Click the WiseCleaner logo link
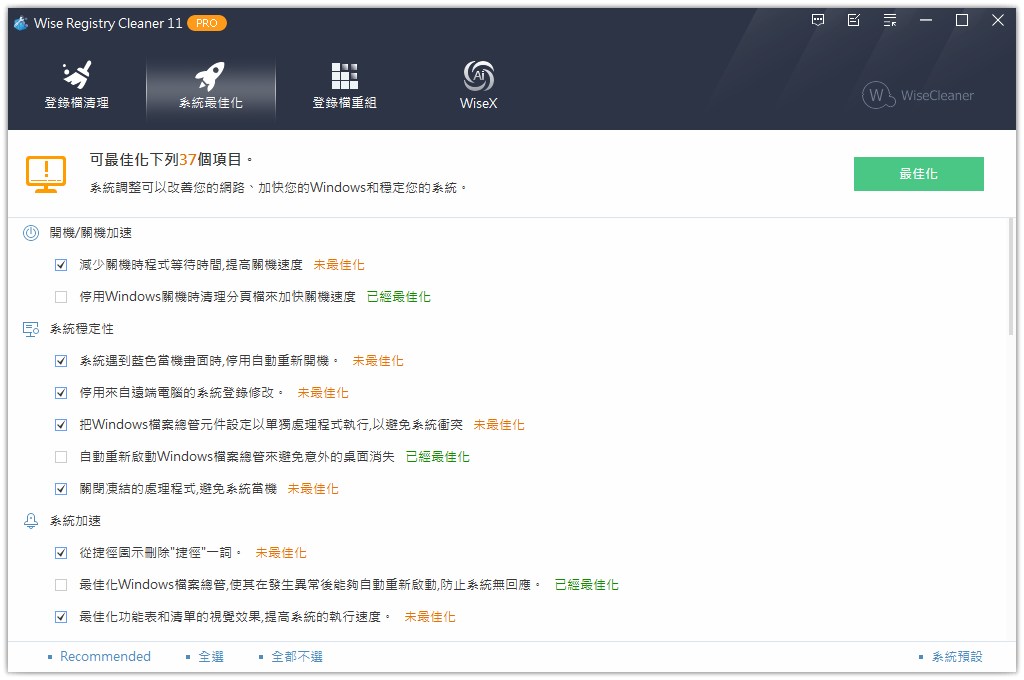This screenshot has width=1024, height=680. click(918, 95)
